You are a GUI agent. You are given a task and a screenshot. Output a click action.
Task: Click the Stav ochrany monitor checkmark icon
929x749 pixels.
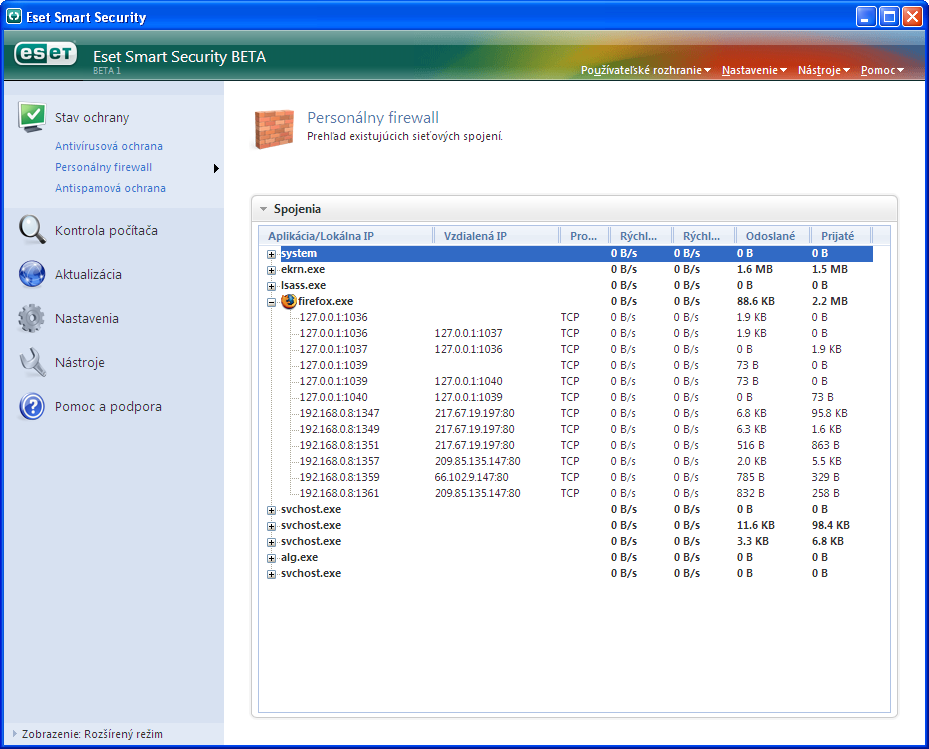32,117
